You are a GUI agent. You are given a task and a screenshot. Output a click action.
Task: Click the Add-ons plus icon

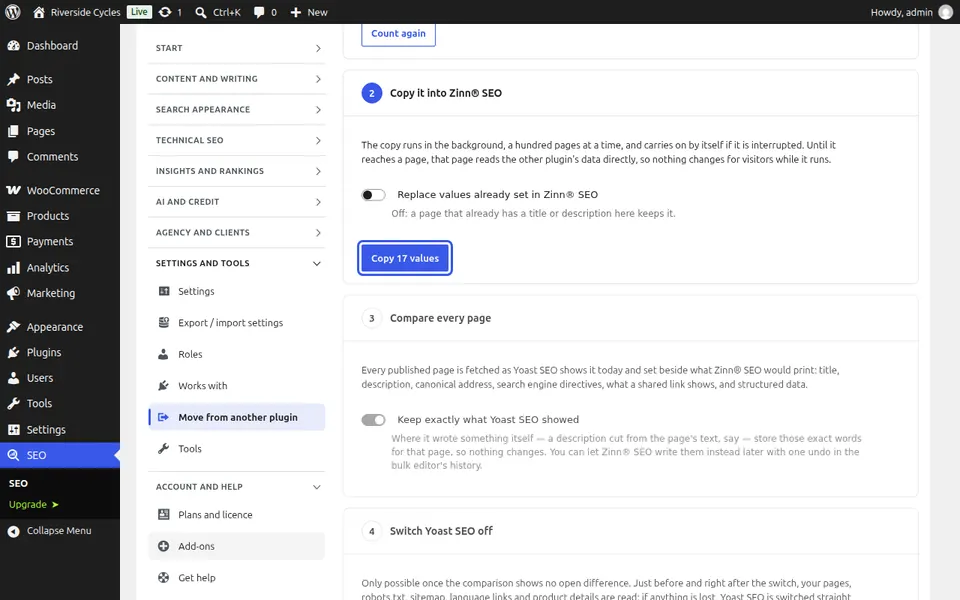pyautogui.click(x=163, y=546)
